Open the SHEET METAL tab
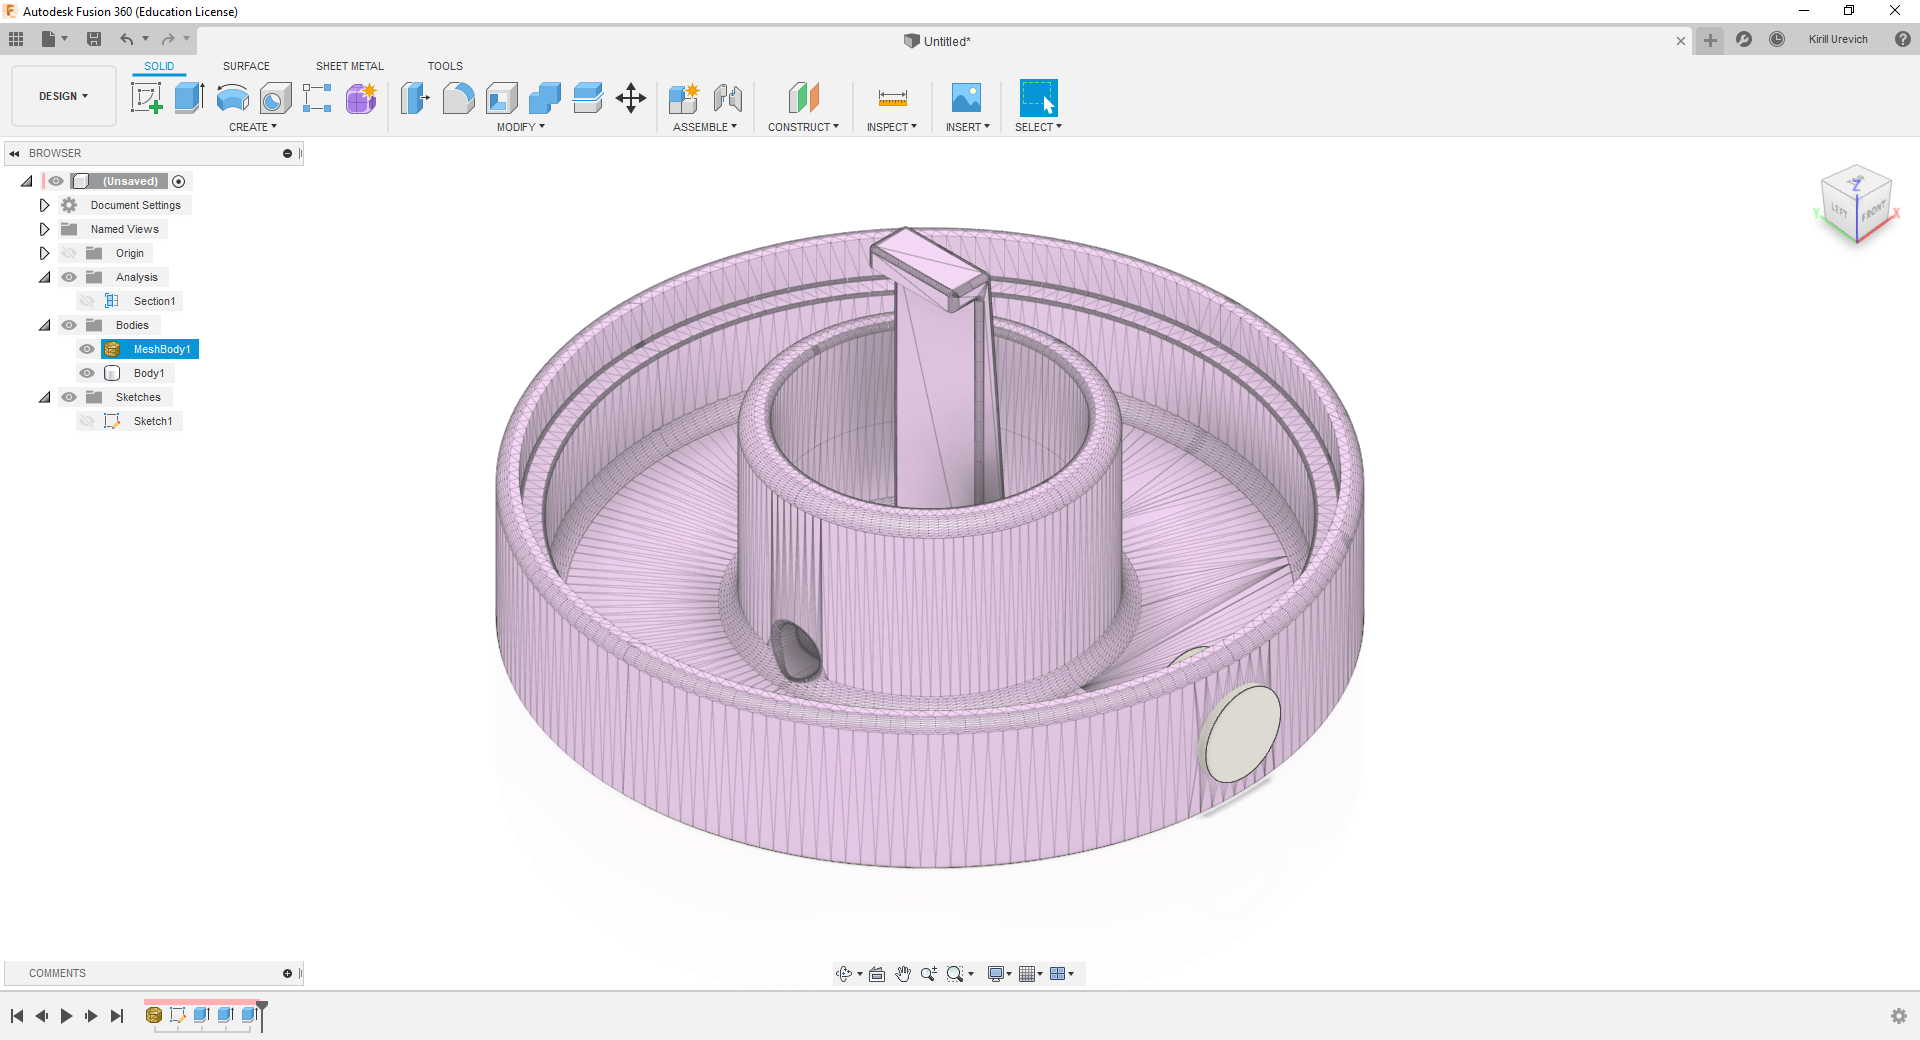 click(349, 66)
